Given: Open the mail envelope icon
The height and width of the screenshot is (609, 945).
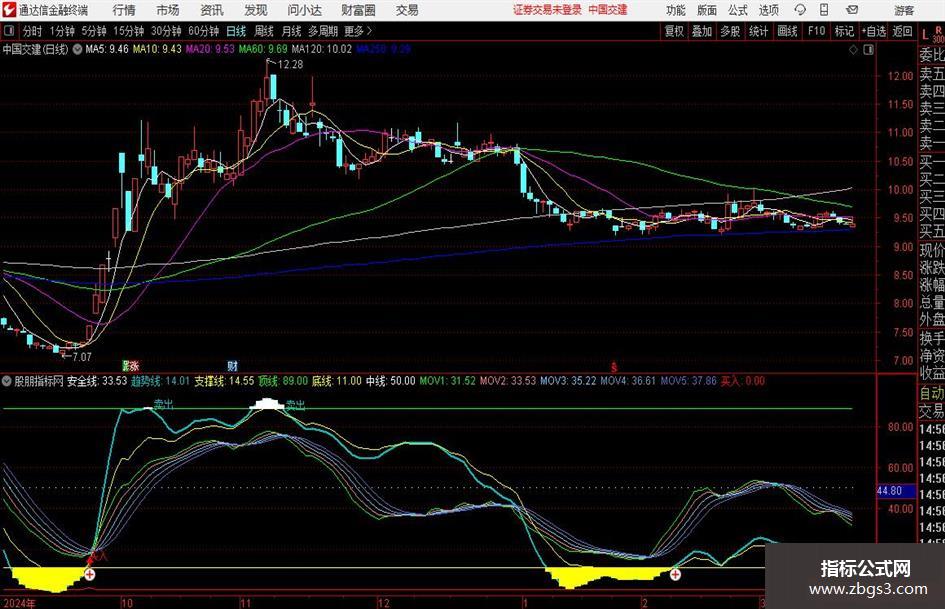Looking at the screenshot, I should pos(852,10).
